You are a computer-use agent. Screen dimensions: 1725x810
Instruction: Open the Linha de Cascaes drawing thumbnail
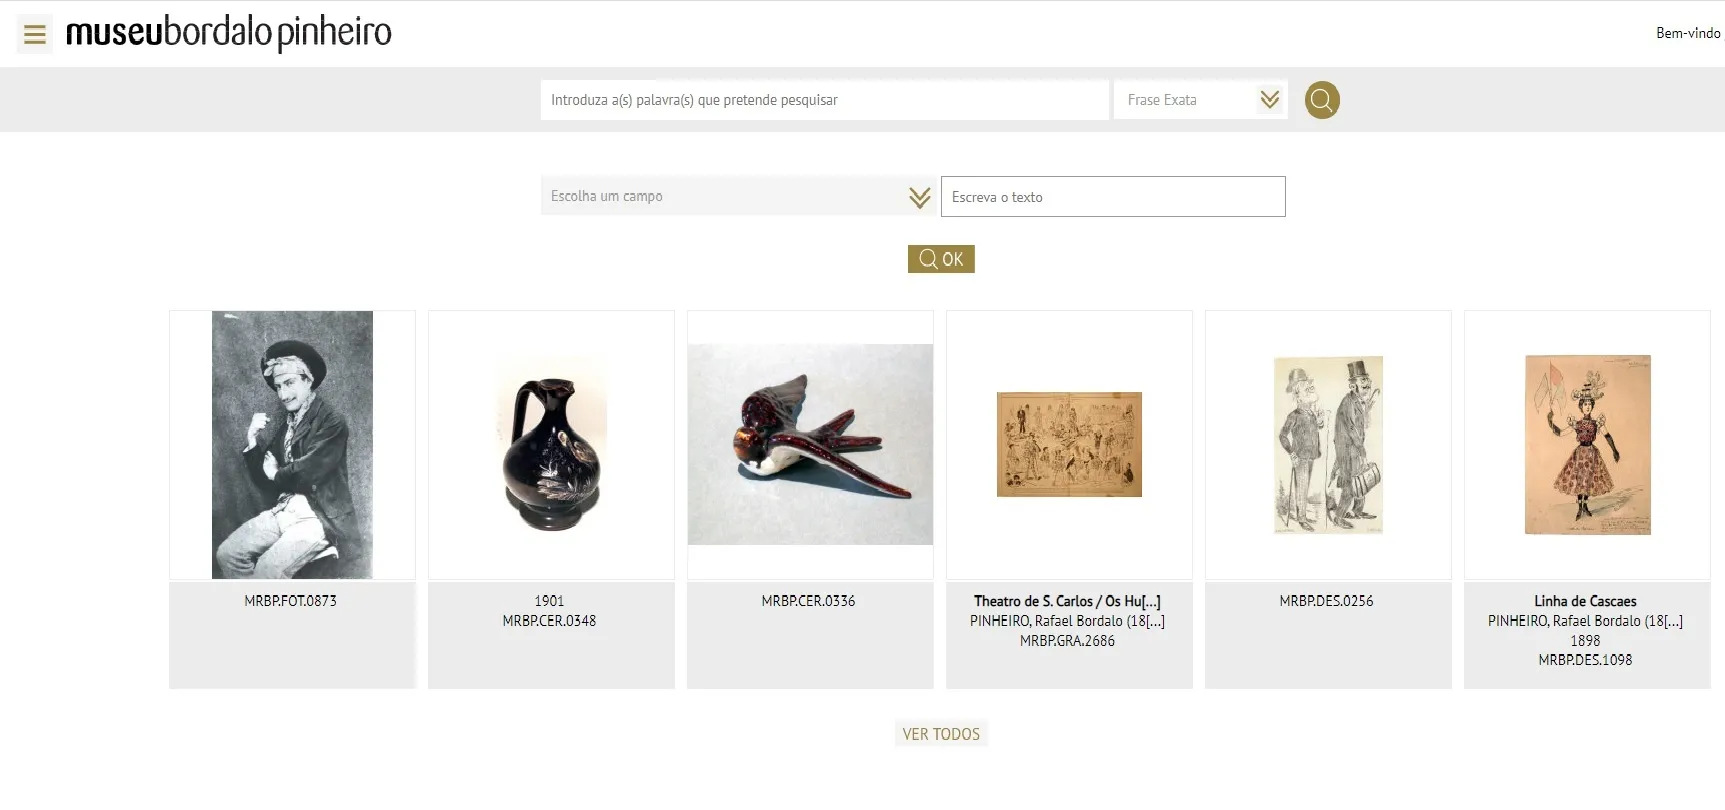tap(1587, 445)
